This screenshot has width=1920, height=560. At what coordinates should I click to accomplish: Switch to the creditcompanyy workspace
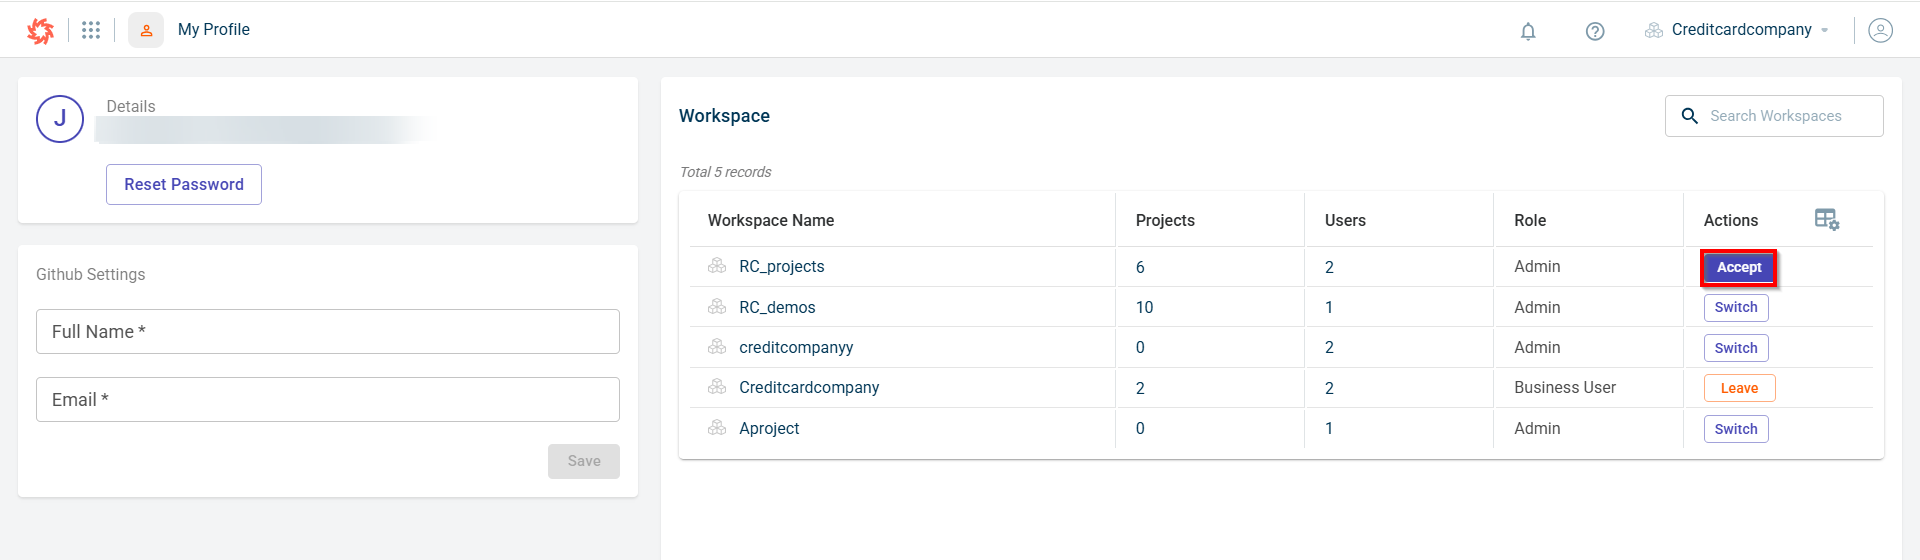pyautogui.click(x=1736, y=348)
